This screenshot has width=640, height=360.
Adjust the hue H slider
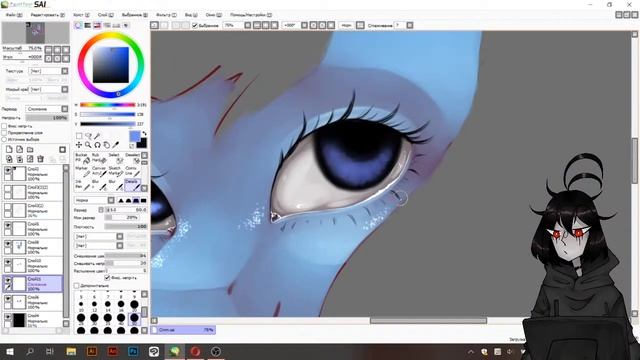(x=107, y=105)
